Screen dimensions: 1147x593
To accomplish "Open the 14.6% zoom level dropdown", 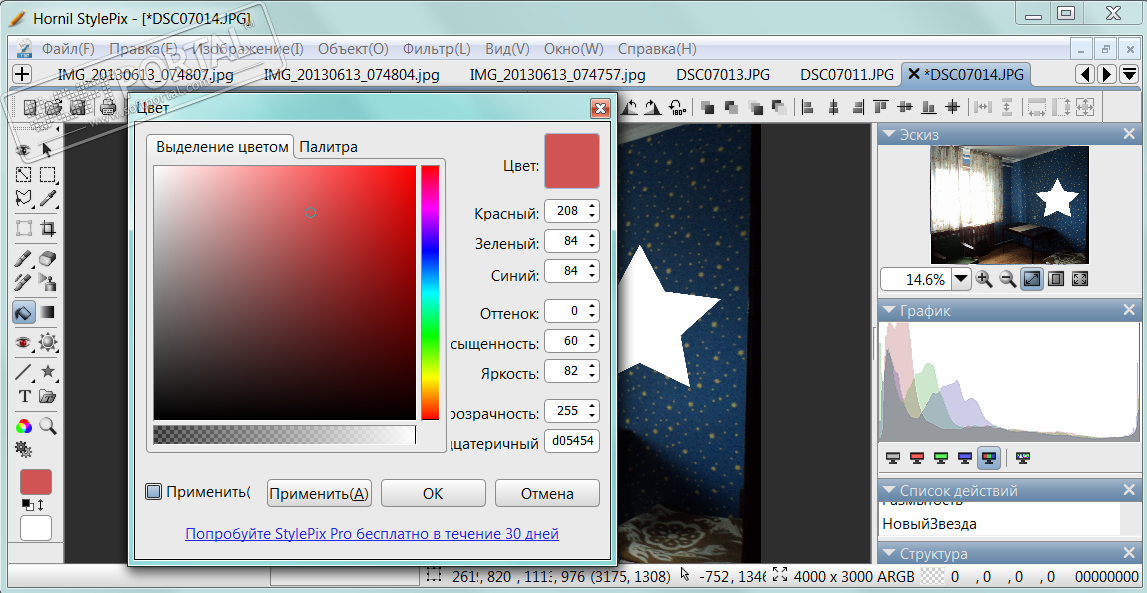I will tap(961, 279).
